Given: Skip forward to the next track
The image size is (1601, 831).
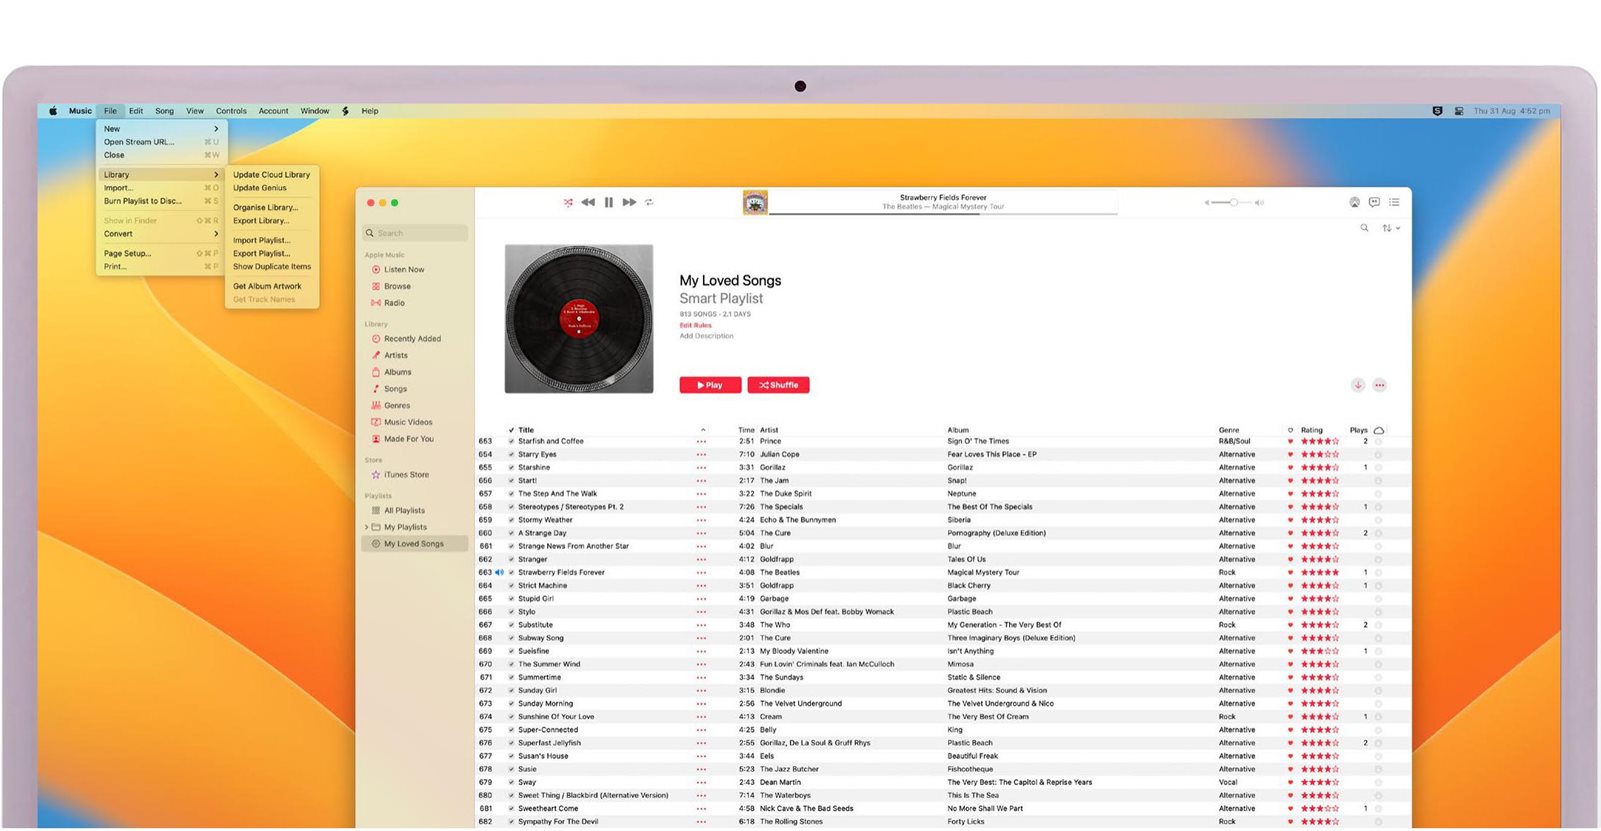Looking at the screenshot, I should (629, 202).
